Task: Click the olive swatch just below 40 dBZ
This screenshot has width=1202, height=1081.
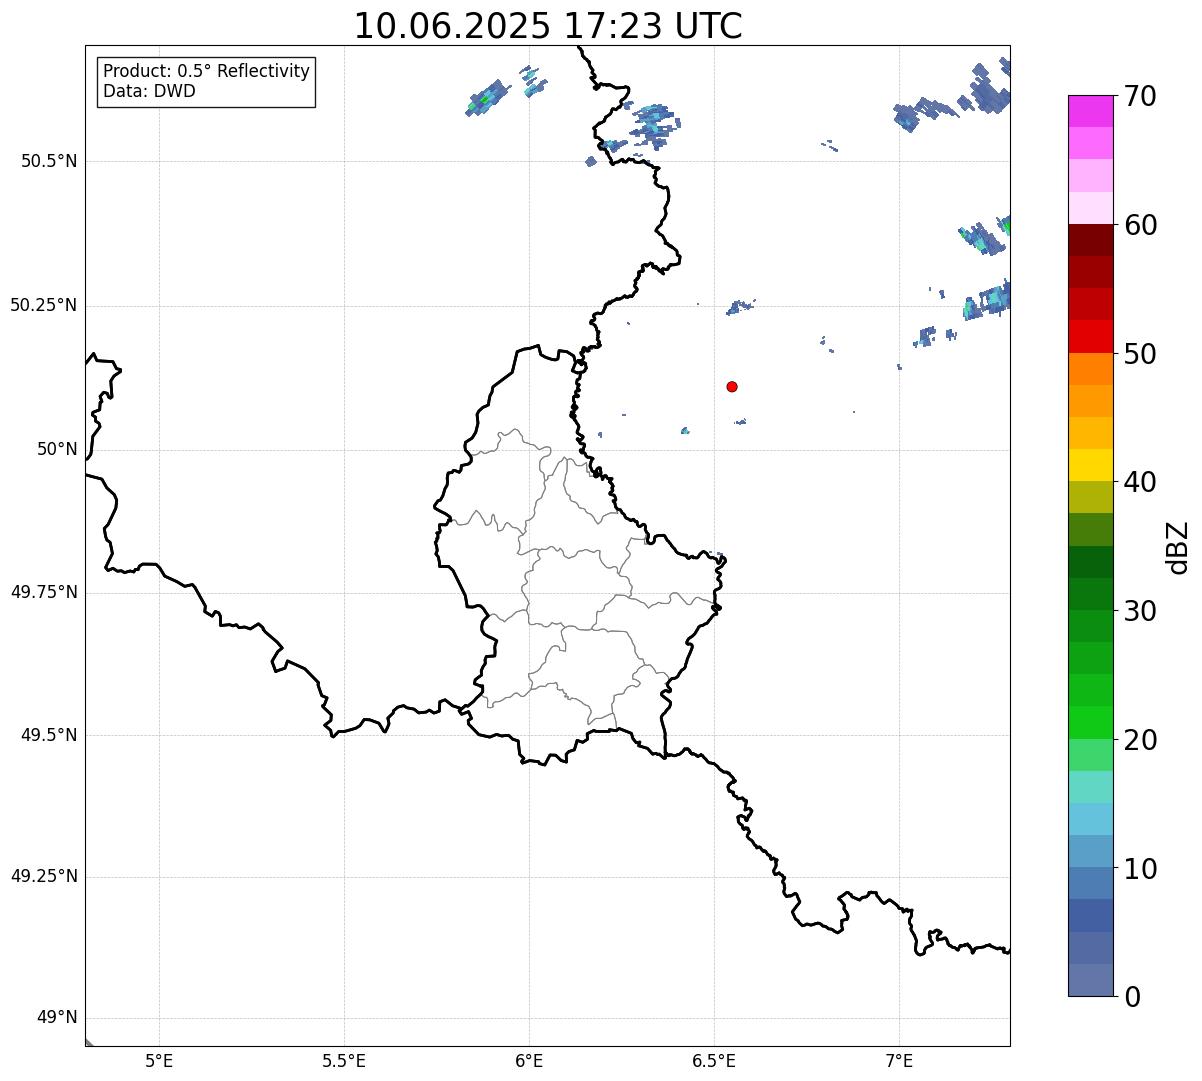Action: click(x=1090, y=498)
